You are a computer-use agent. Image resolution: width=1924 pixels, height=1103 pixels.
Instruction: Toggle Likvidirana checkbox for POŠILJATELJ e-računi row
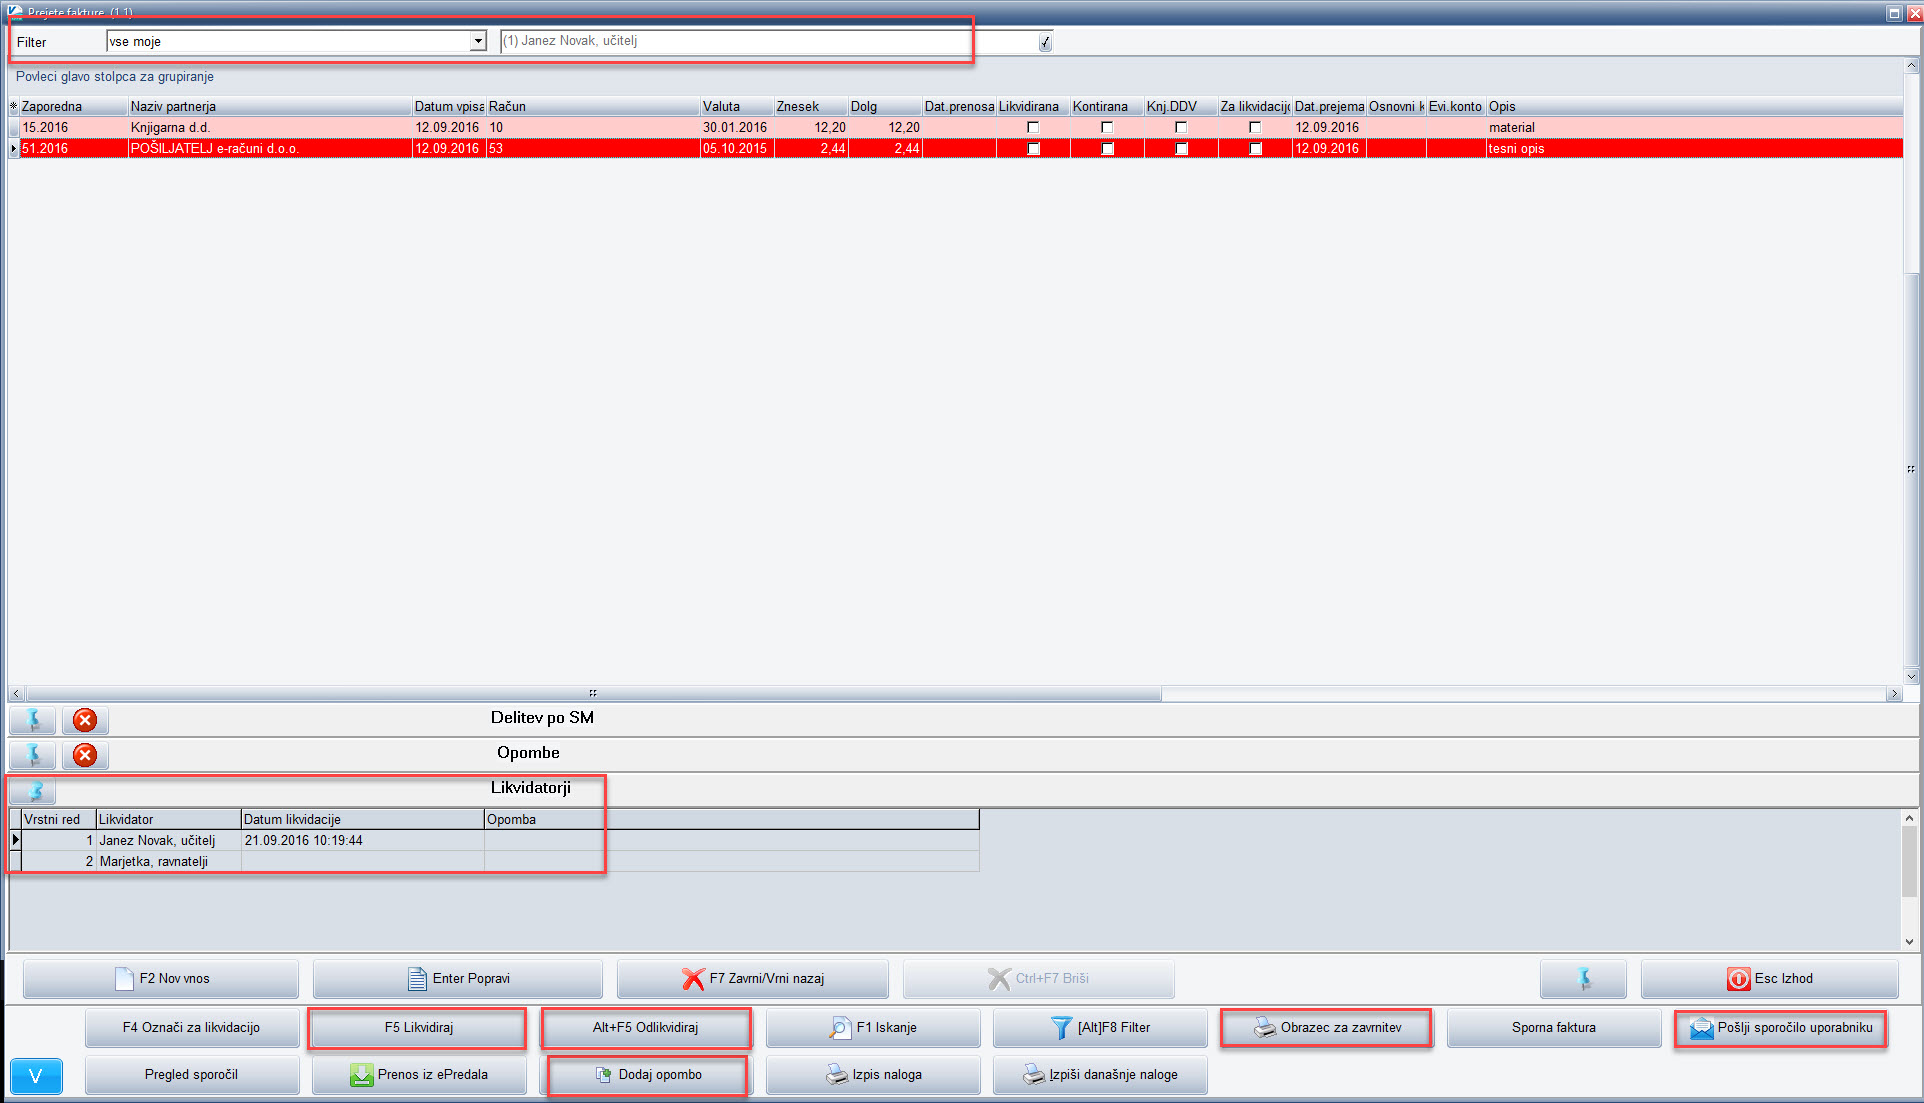click(x=1033, y=149)
